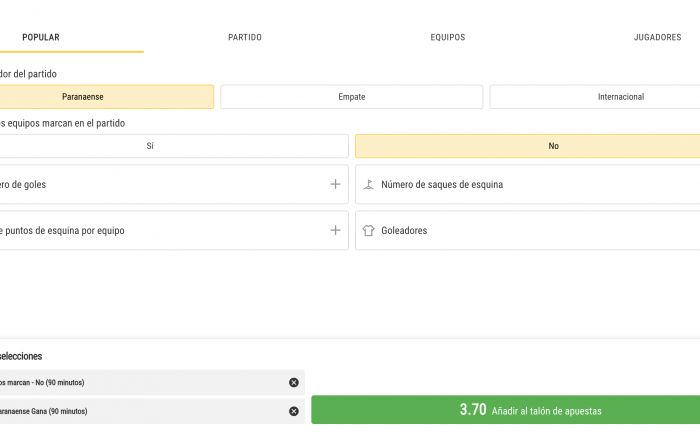Switch to the PARTIDO tab
The height and width of the screenshot is (441, 700).
245,37
